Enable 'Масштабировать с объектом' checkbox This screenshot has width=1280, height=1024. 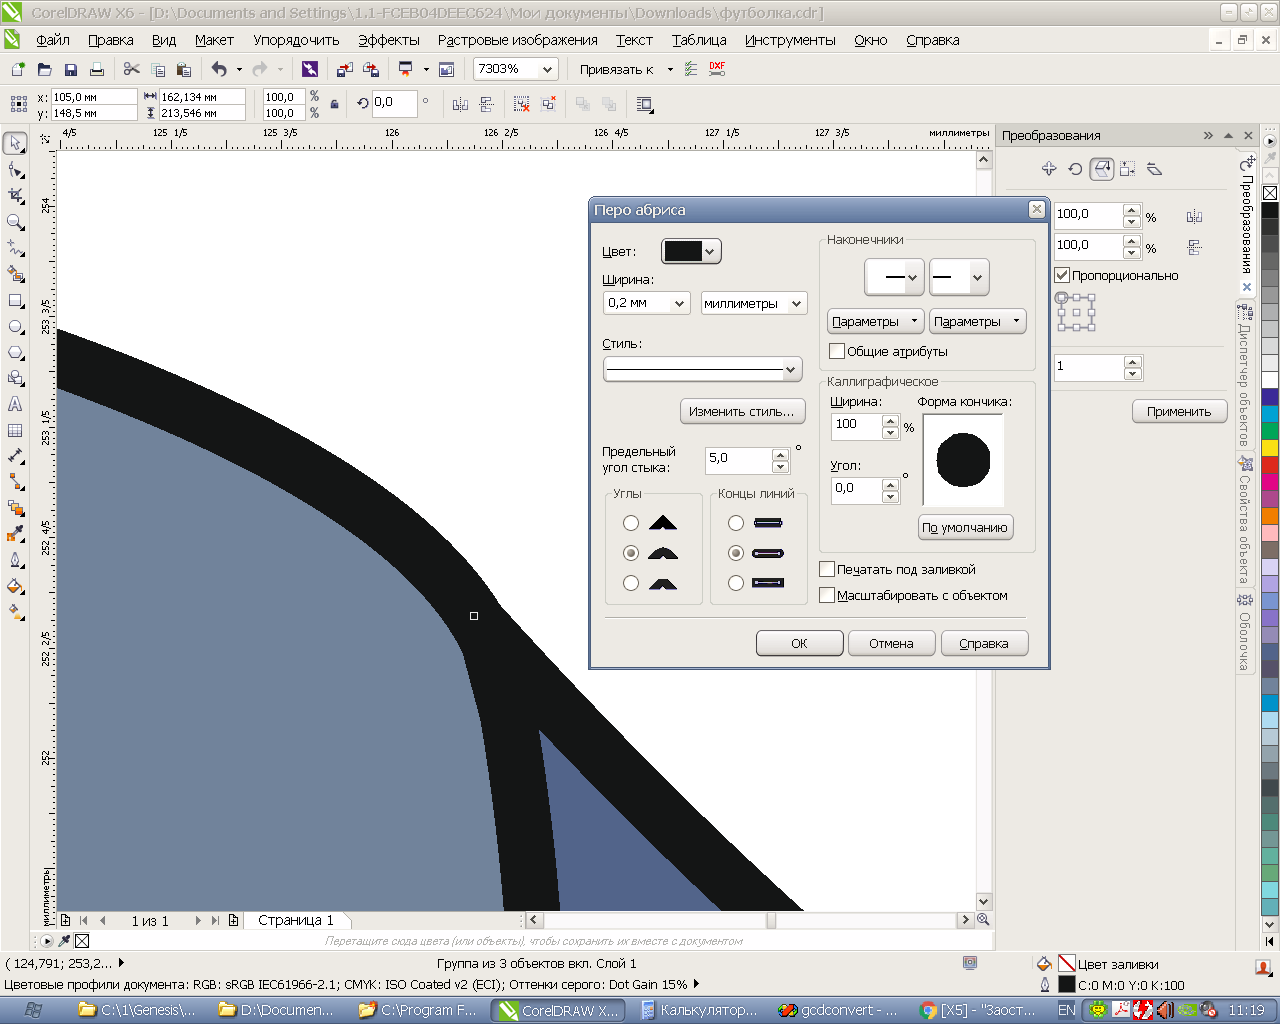pos(827,595)
